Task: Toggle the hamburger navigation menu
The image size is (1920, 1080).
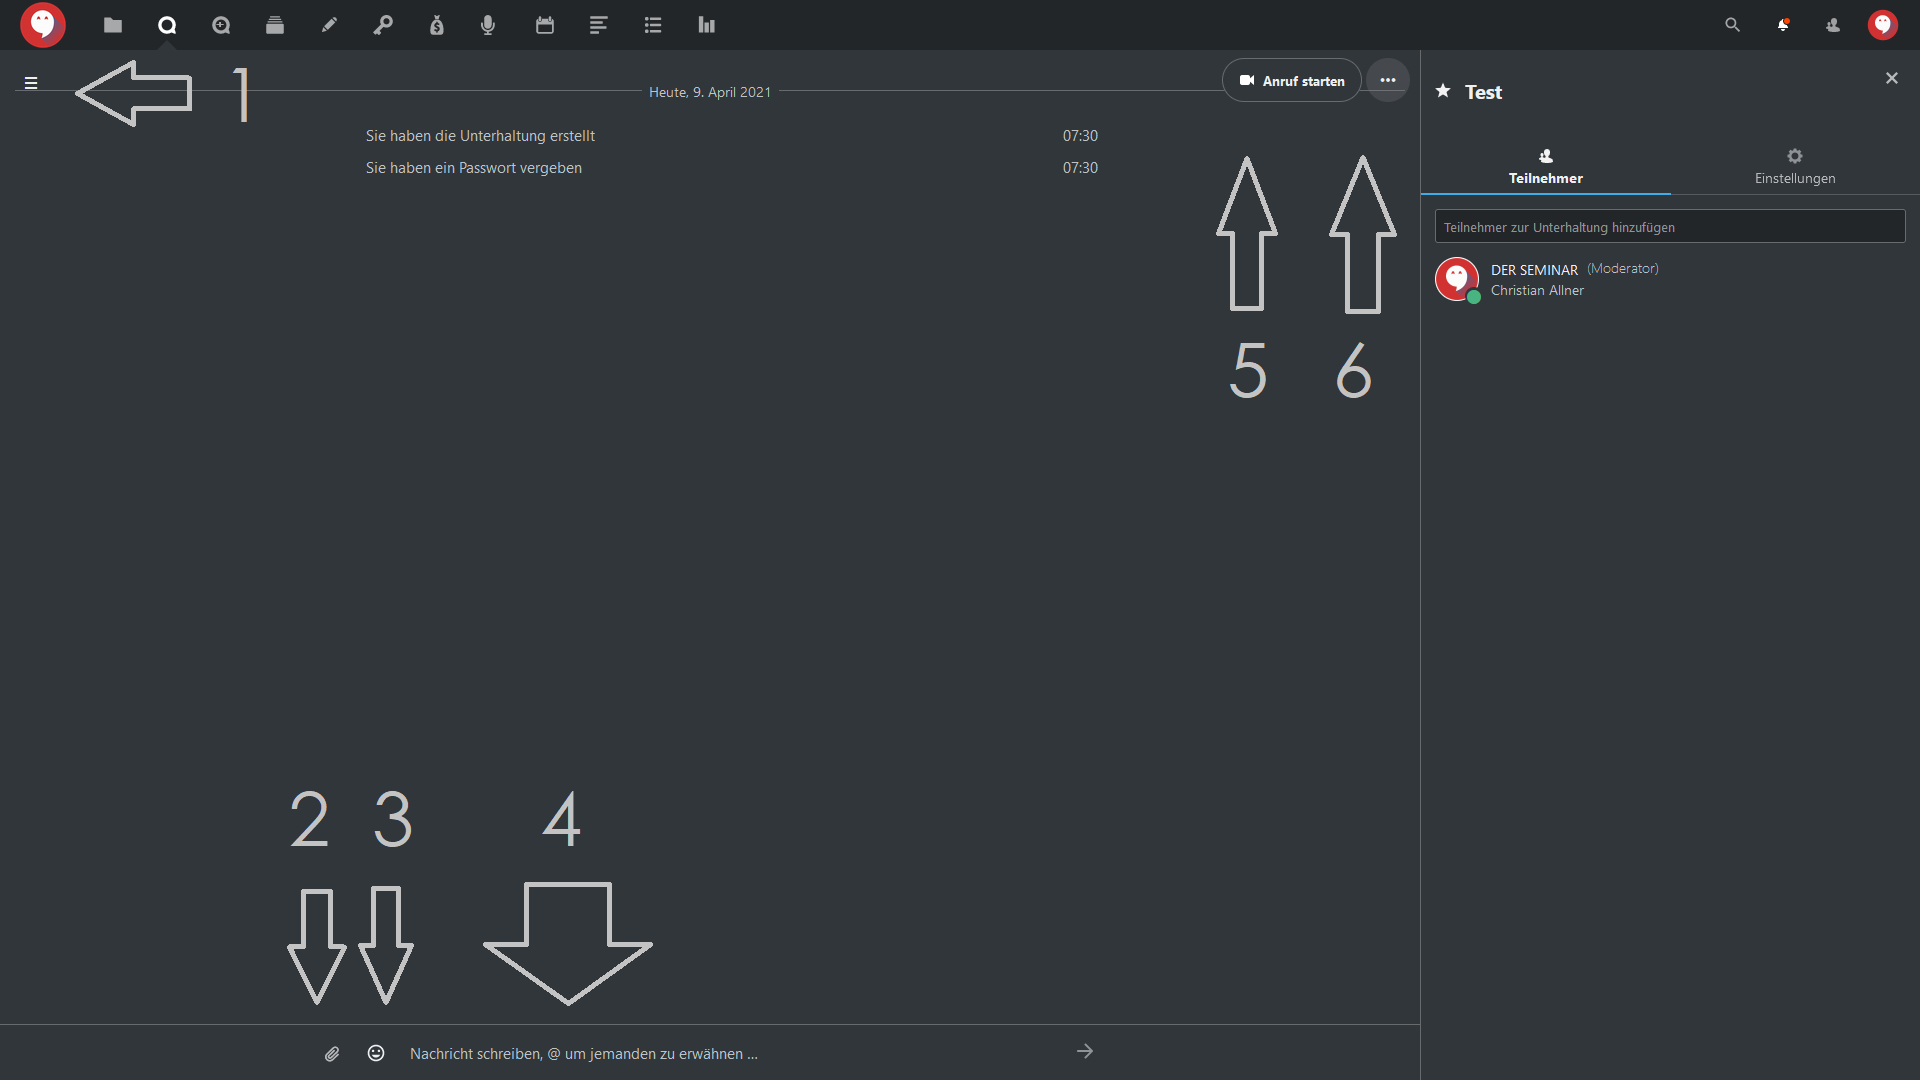Action: click(x=31, y=83)
